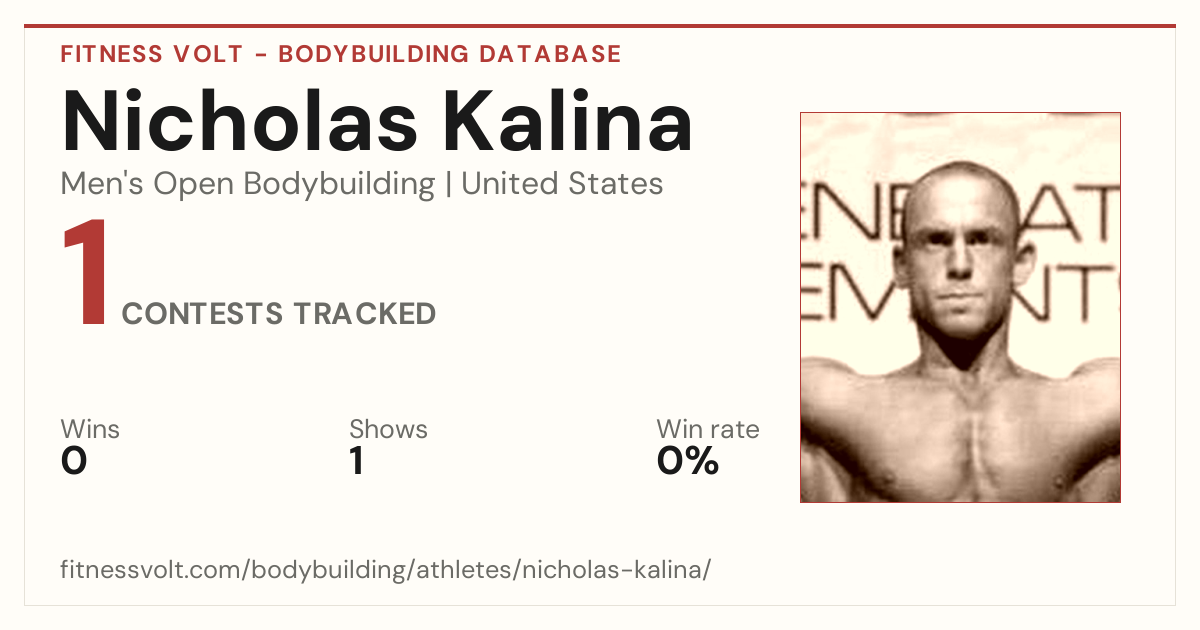The width and height of the screenshot is (1200, 630).
Task: Click the 0% win rate value
Action: tap(688, 461)
